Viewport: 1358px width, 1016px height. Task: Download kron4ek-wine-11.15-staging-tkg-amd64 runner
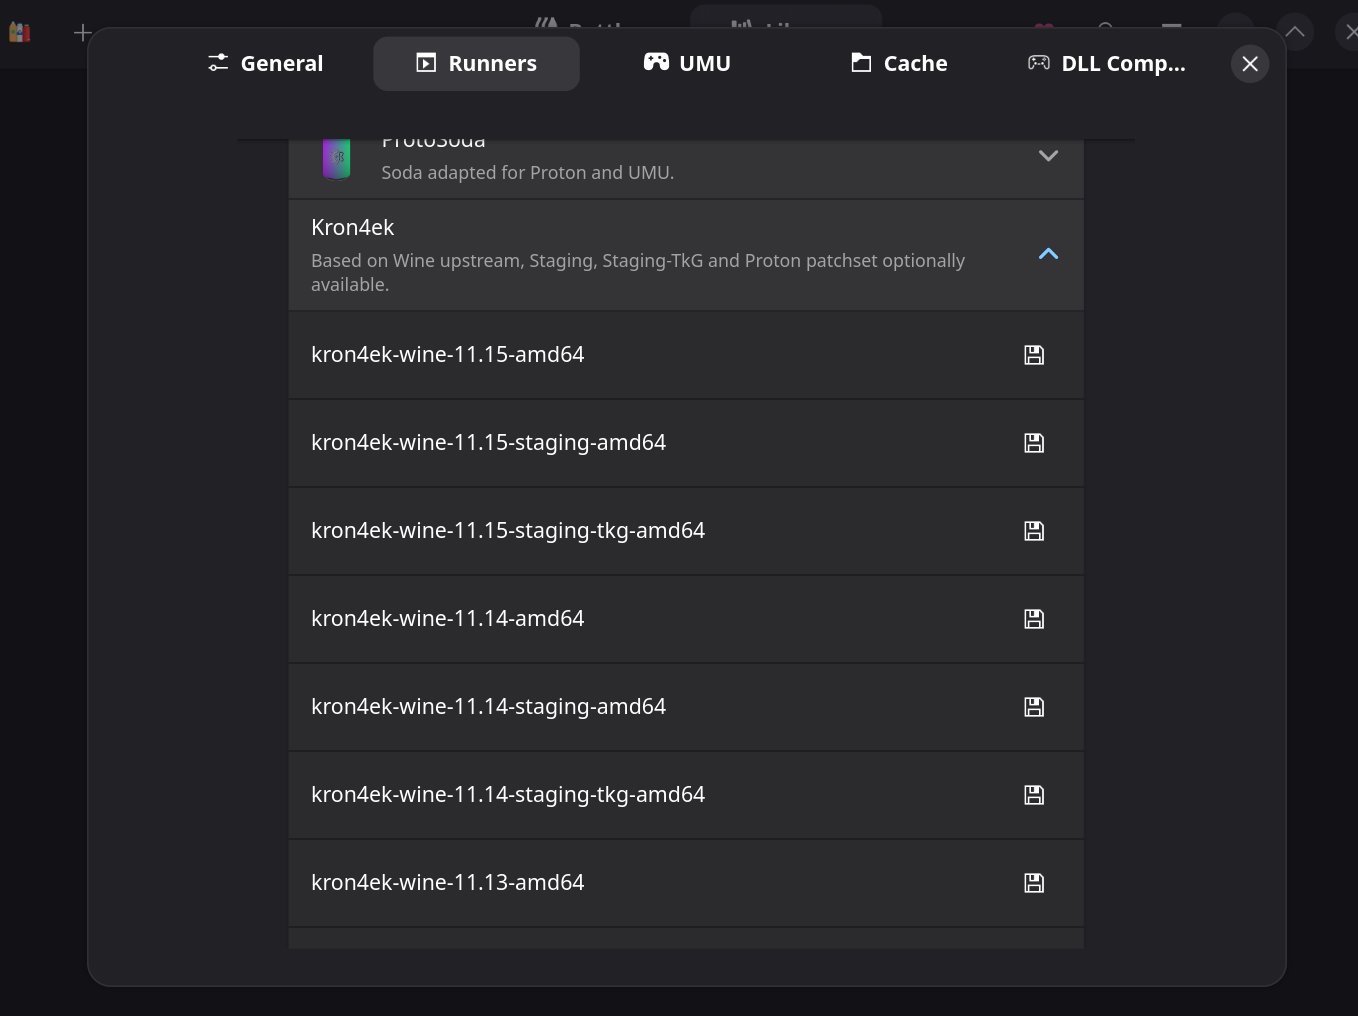(x=1034, y=531)
